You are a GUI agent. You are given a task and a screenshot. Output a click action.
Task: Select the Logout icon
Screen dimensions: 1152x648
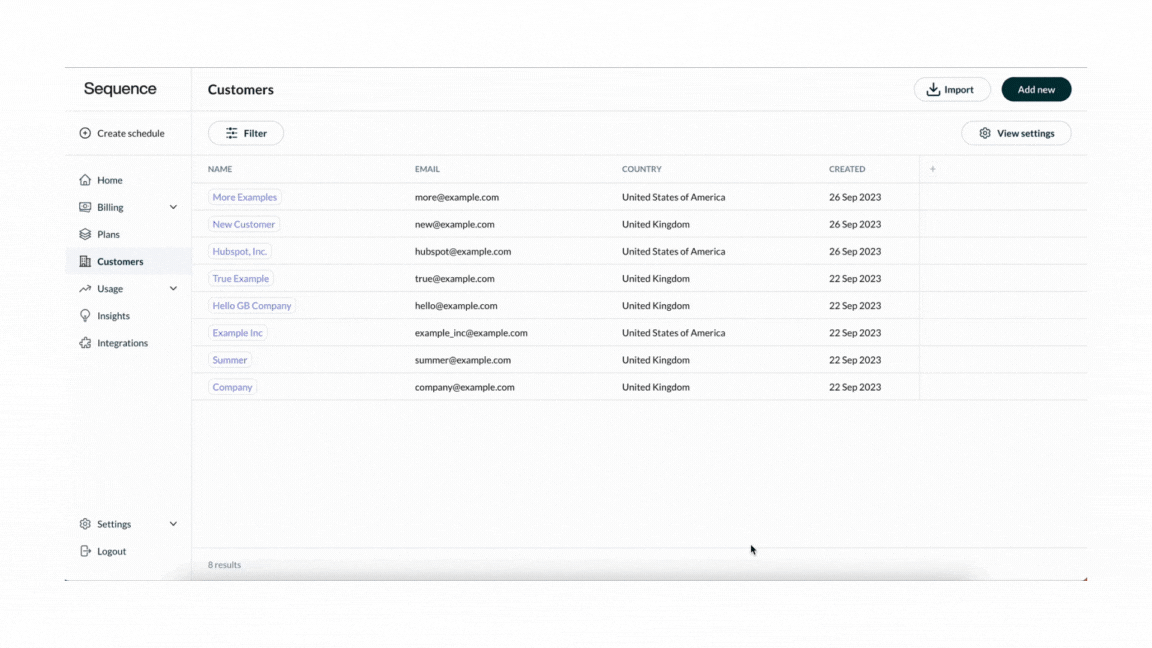coord(84,550)
